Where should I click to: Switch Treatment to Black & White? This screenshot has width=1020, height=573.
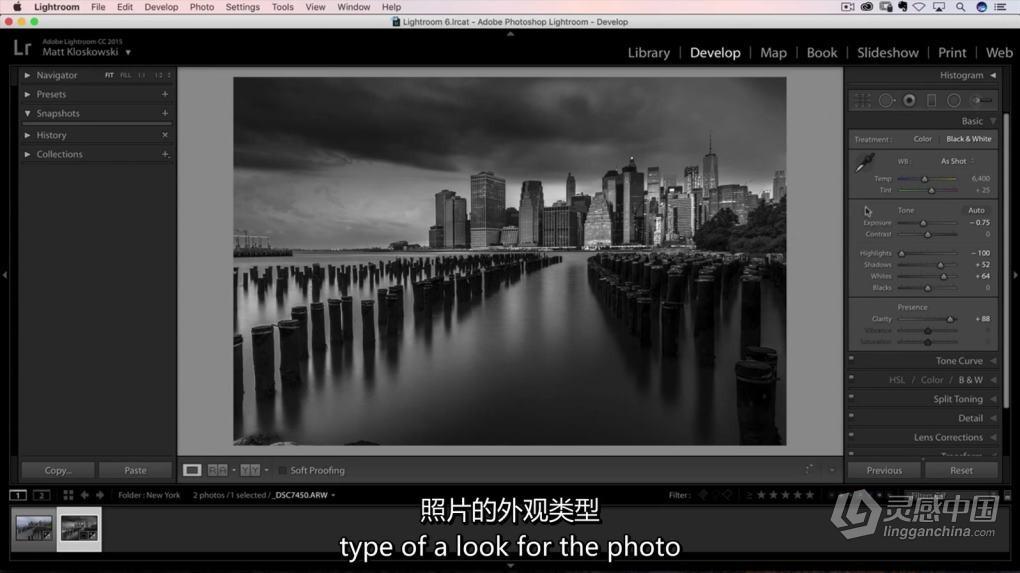969,139
